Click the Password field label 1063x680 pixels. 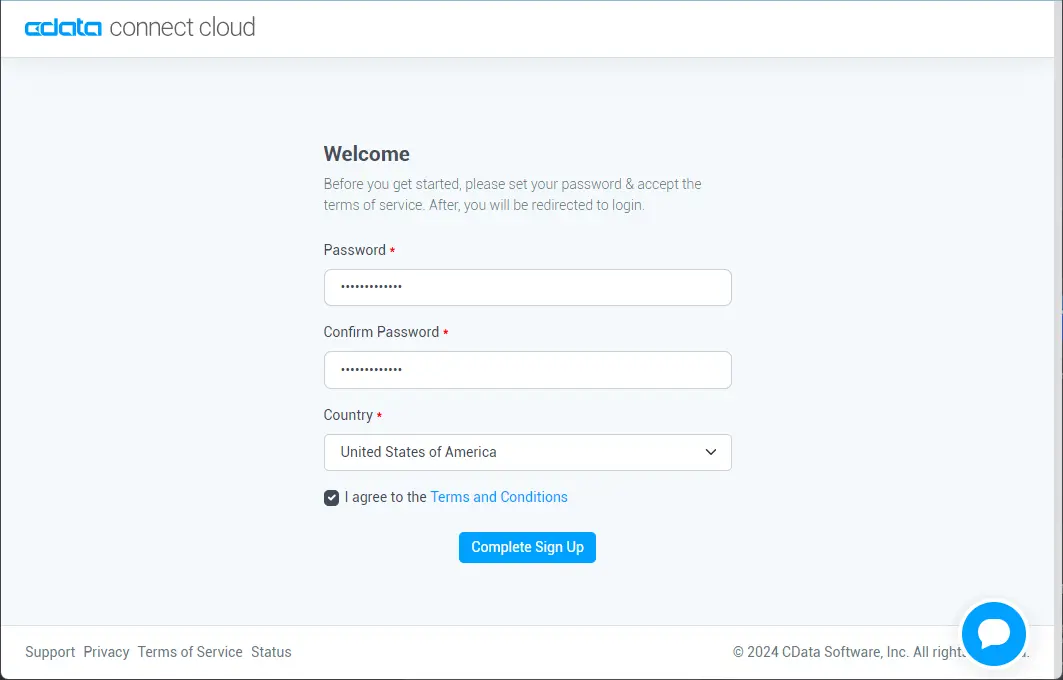click(x=354, y=250)
